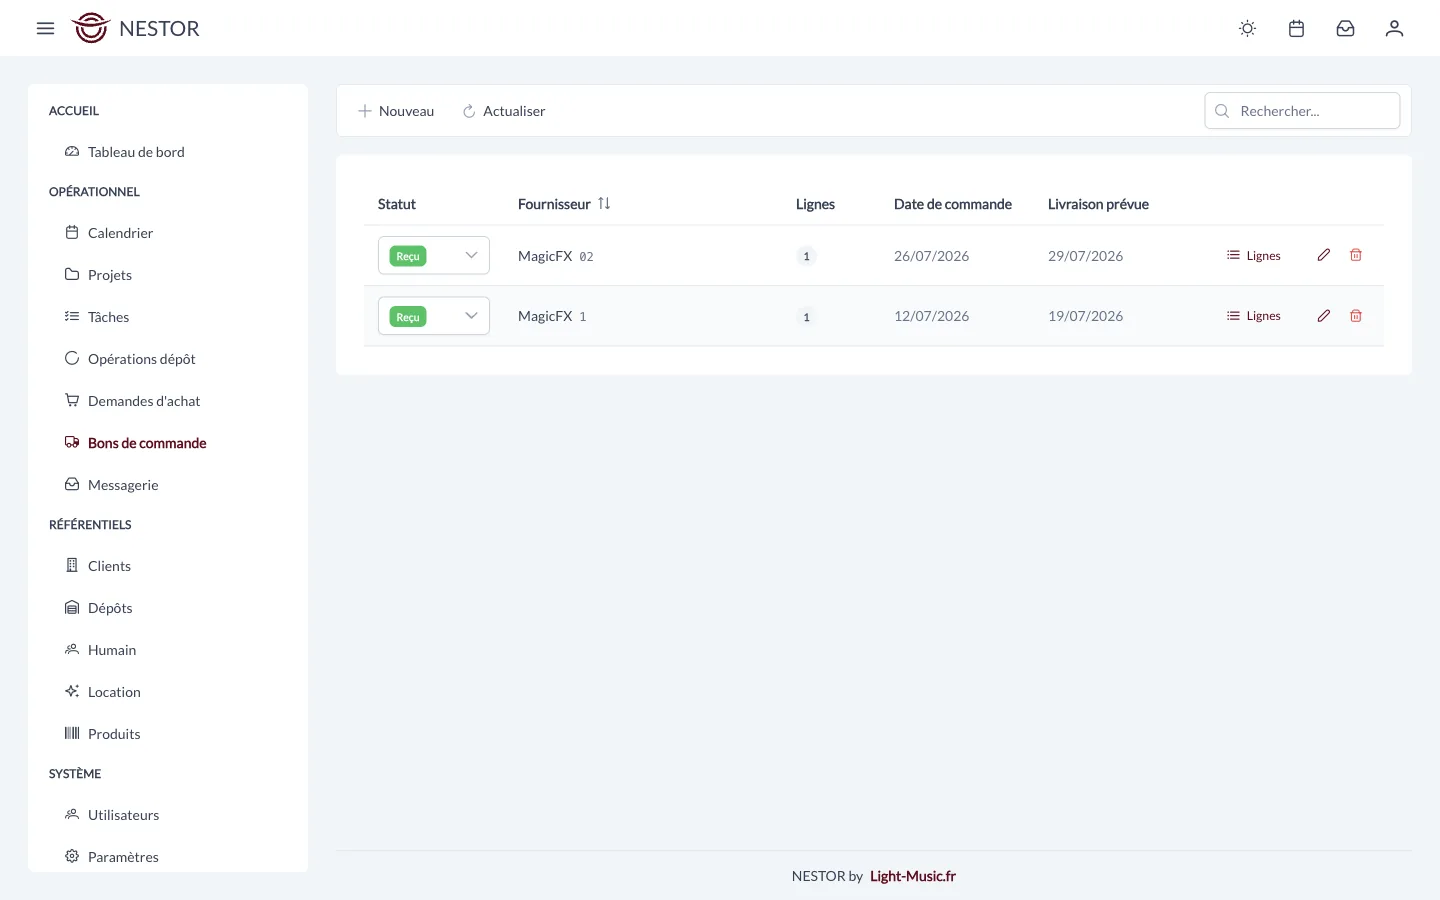Screen dimensions: 1440x900
Task: Click the NESTOR logo icon
Action: point(90,28)
